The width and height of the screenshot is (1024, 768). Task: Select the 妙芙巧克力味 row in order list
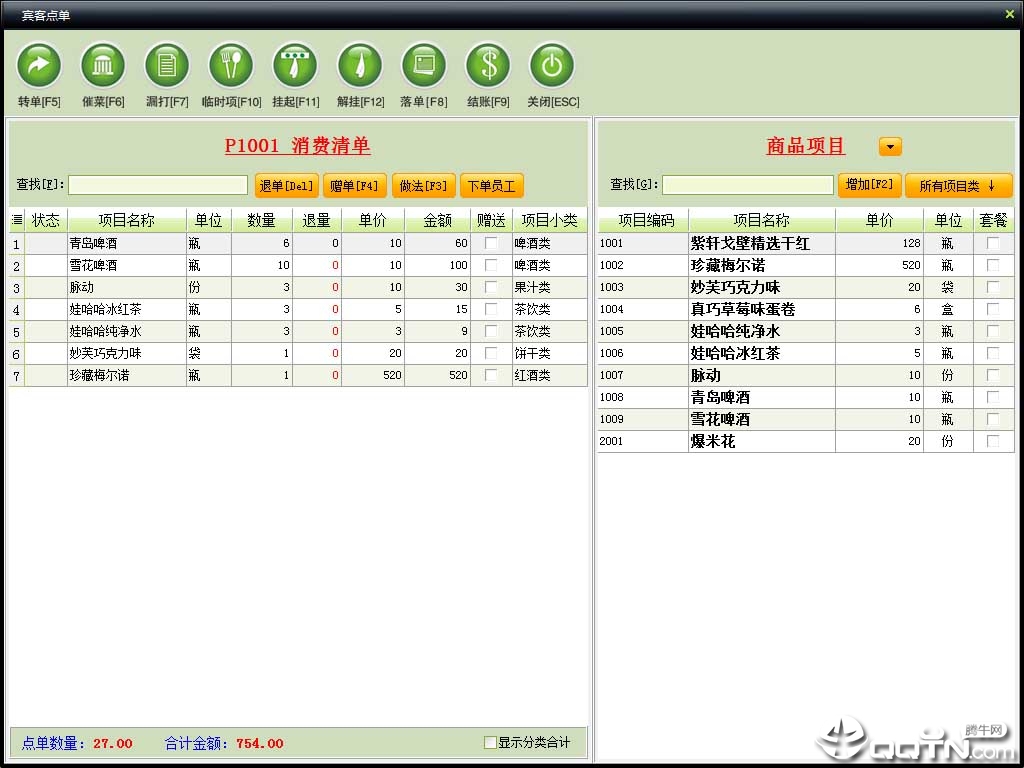click(x=298, y=353)
